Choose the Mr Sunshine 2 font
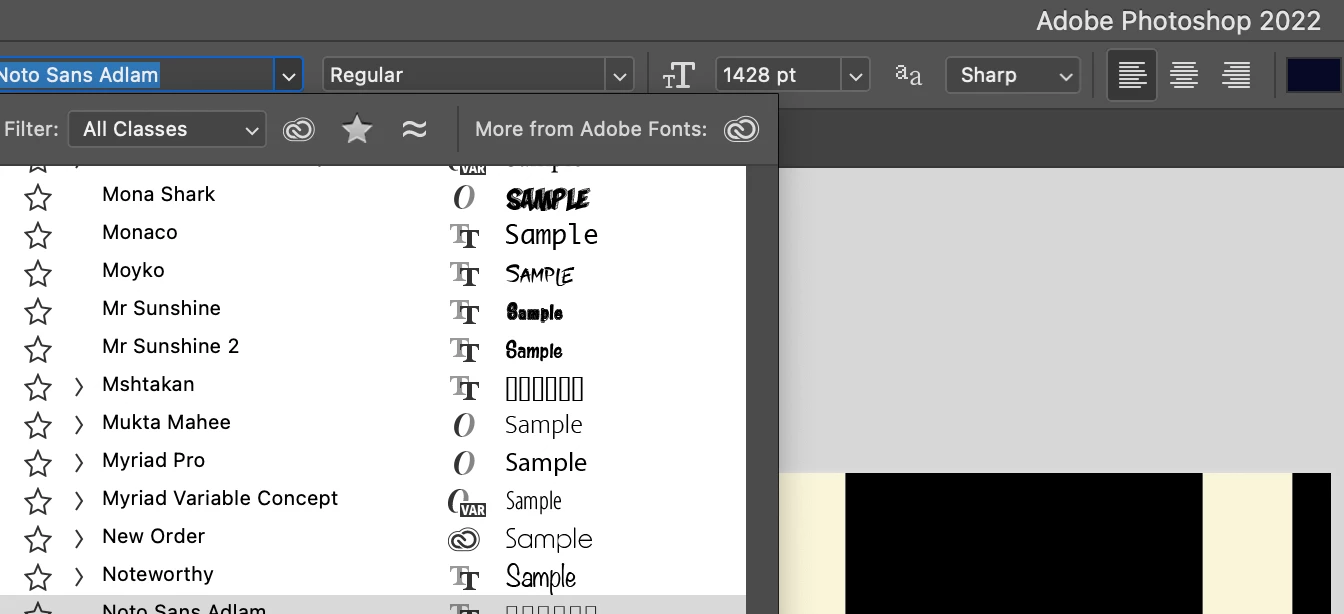1344x614 pixels. 170,346
